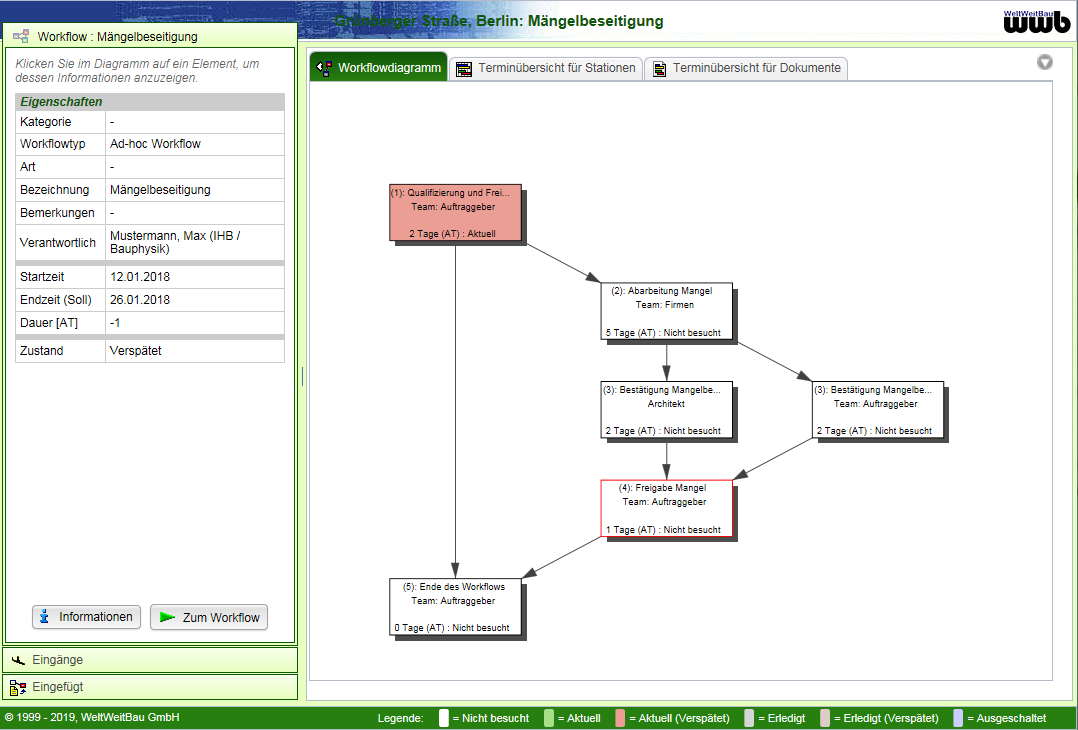Select station (3) Bestätigung with Architekt node
The height and width of the screenshot is (730, 1078).
pyautogui.click(x=666, y=410)
